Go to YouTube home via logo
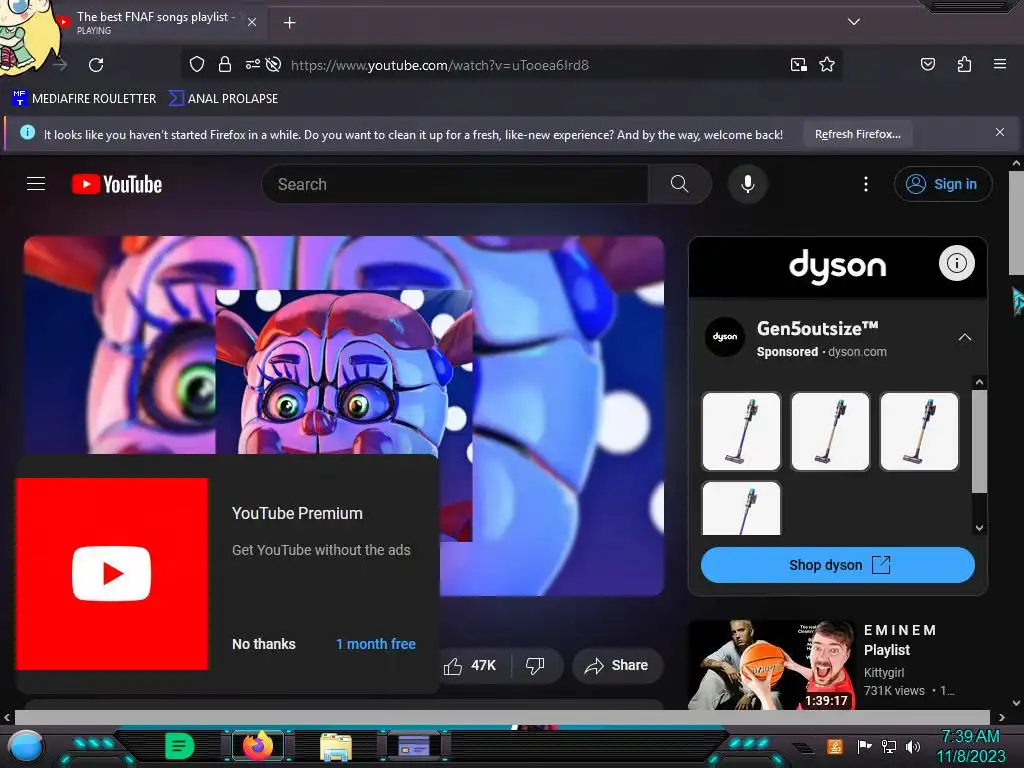This screenshot has width=1024, height=768. (117, 184)
